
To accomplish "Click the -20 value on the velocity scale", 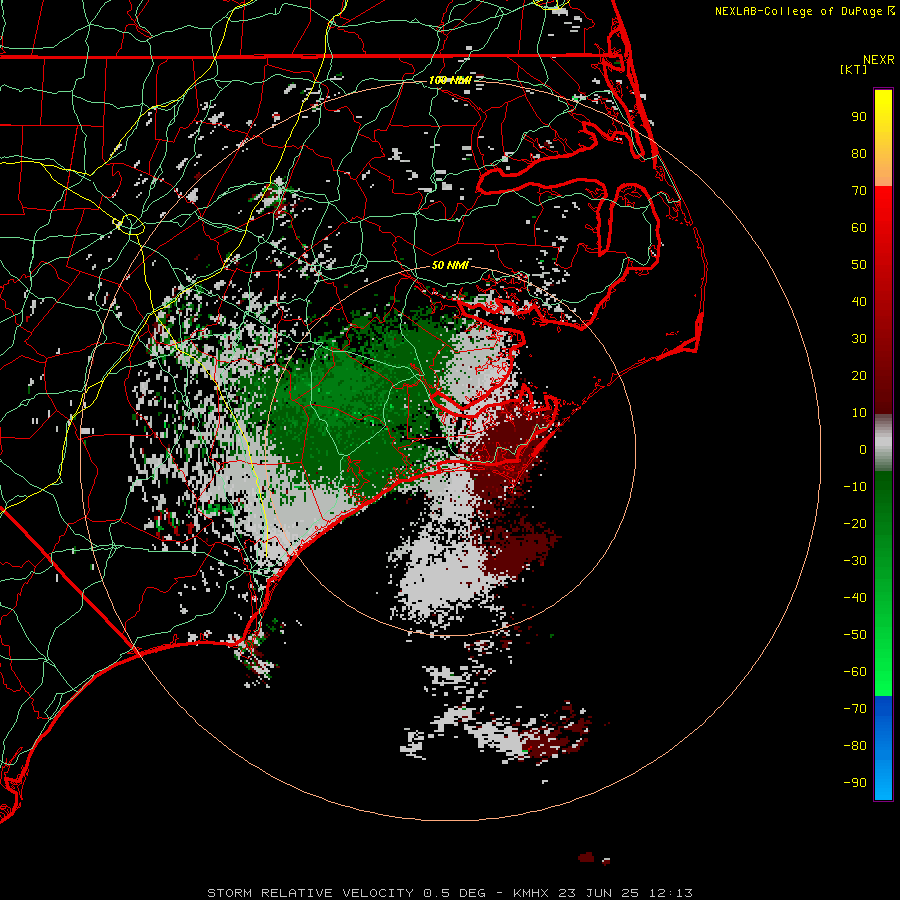I will click(855, 523).
